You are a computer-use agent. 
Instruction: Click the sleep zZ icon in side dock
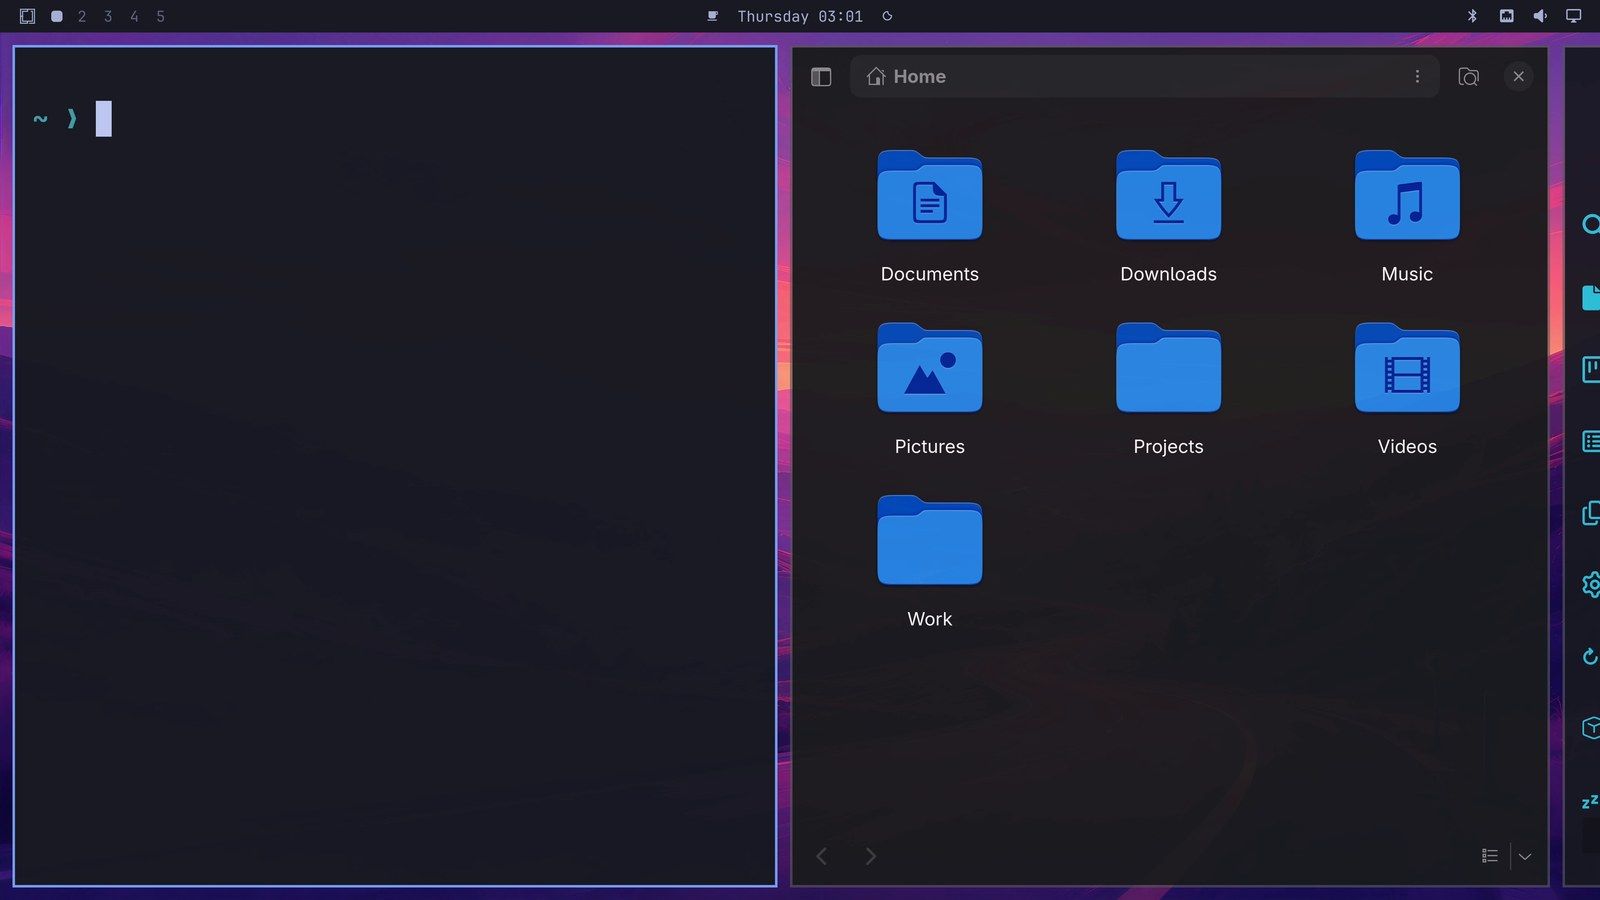pos(1590,801)
